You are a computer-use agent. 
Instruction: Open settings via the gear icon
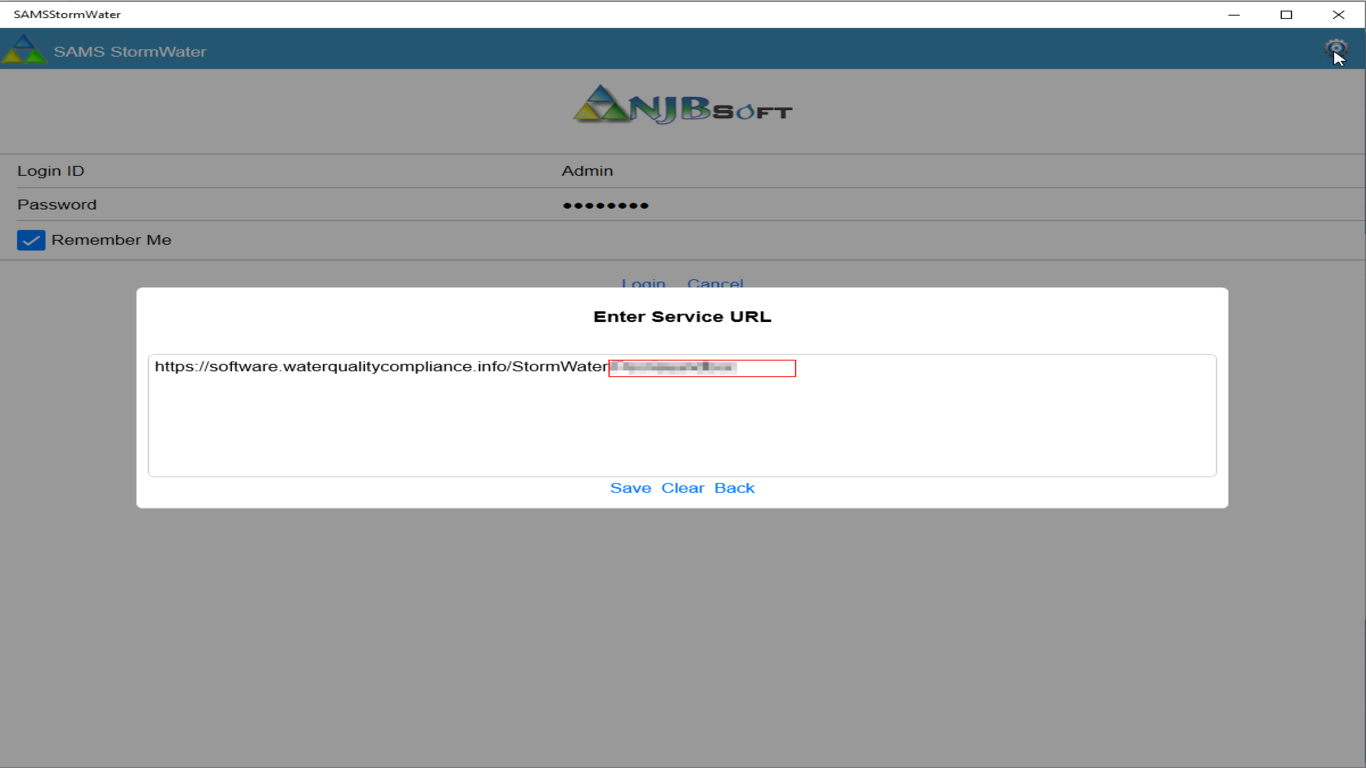tap(1335, 48)
